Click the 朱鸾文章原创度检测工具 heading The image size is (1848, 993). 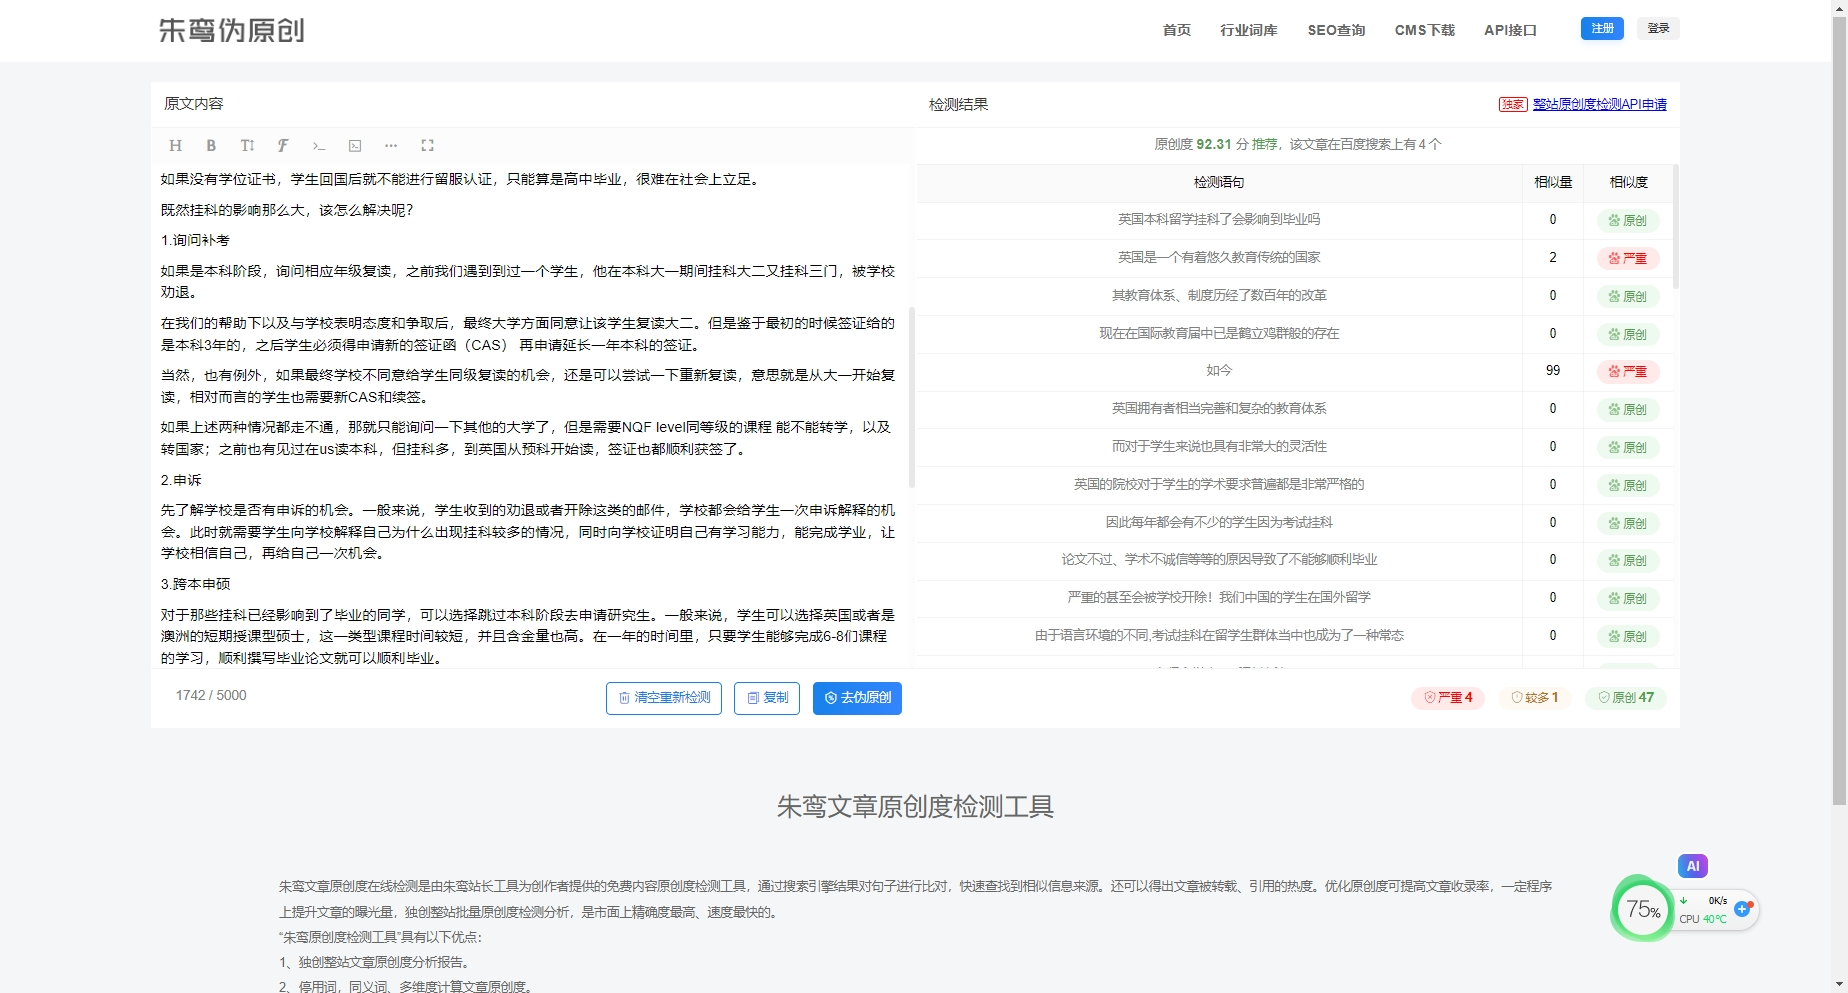coord(915,807)
